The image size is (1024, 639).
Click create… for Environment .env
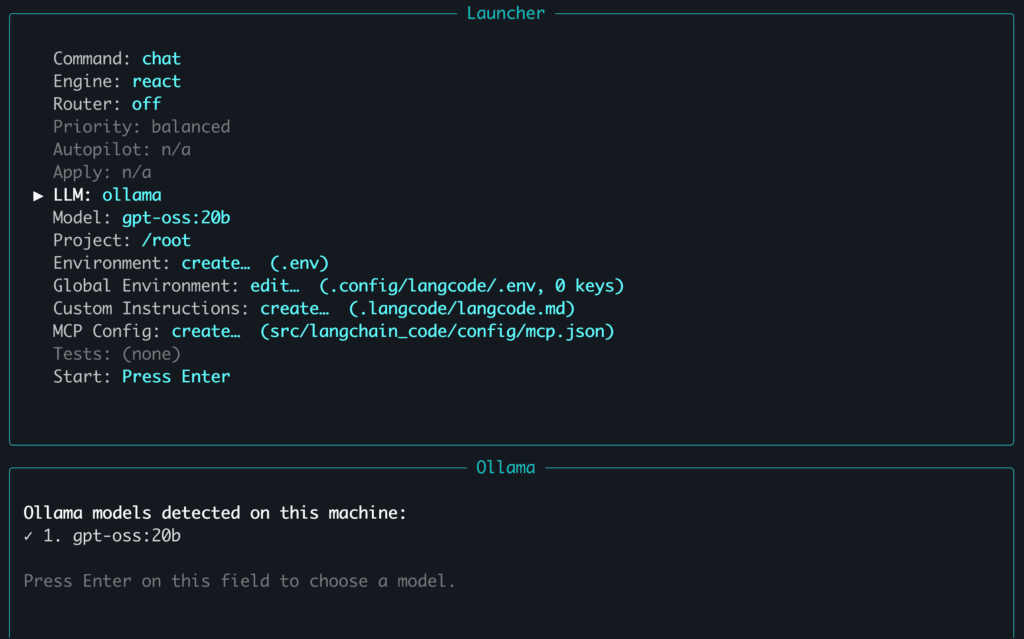point(215,263)
